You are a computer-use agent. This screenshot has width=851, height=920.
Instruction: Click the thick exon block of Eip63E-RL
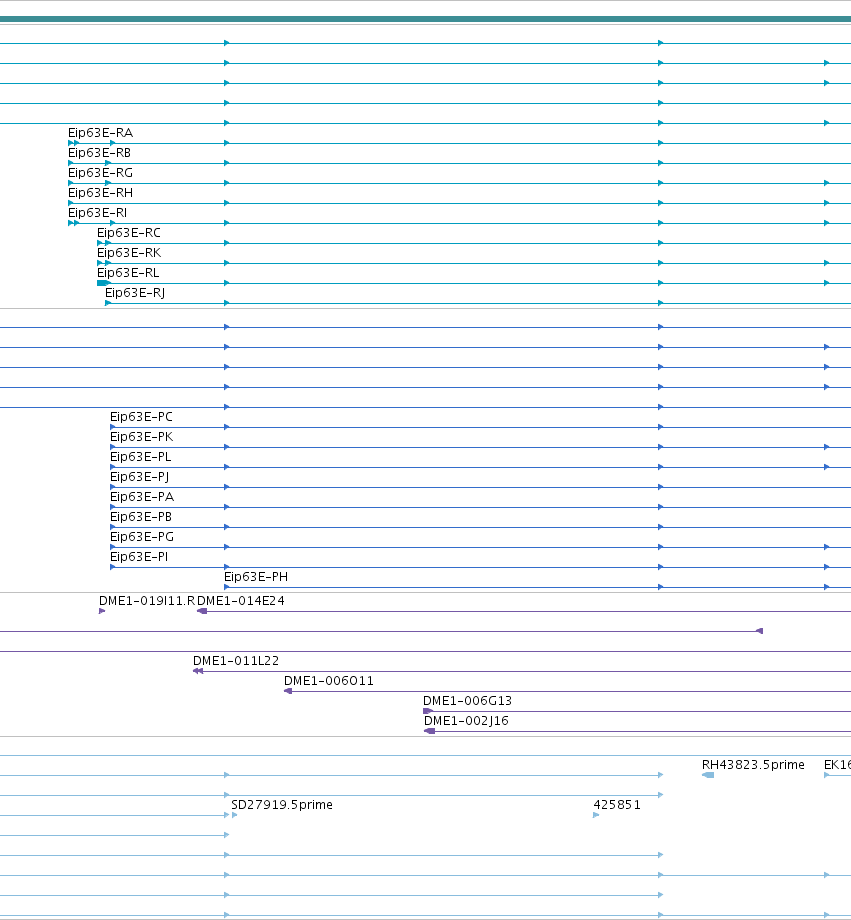pos(103,283)
